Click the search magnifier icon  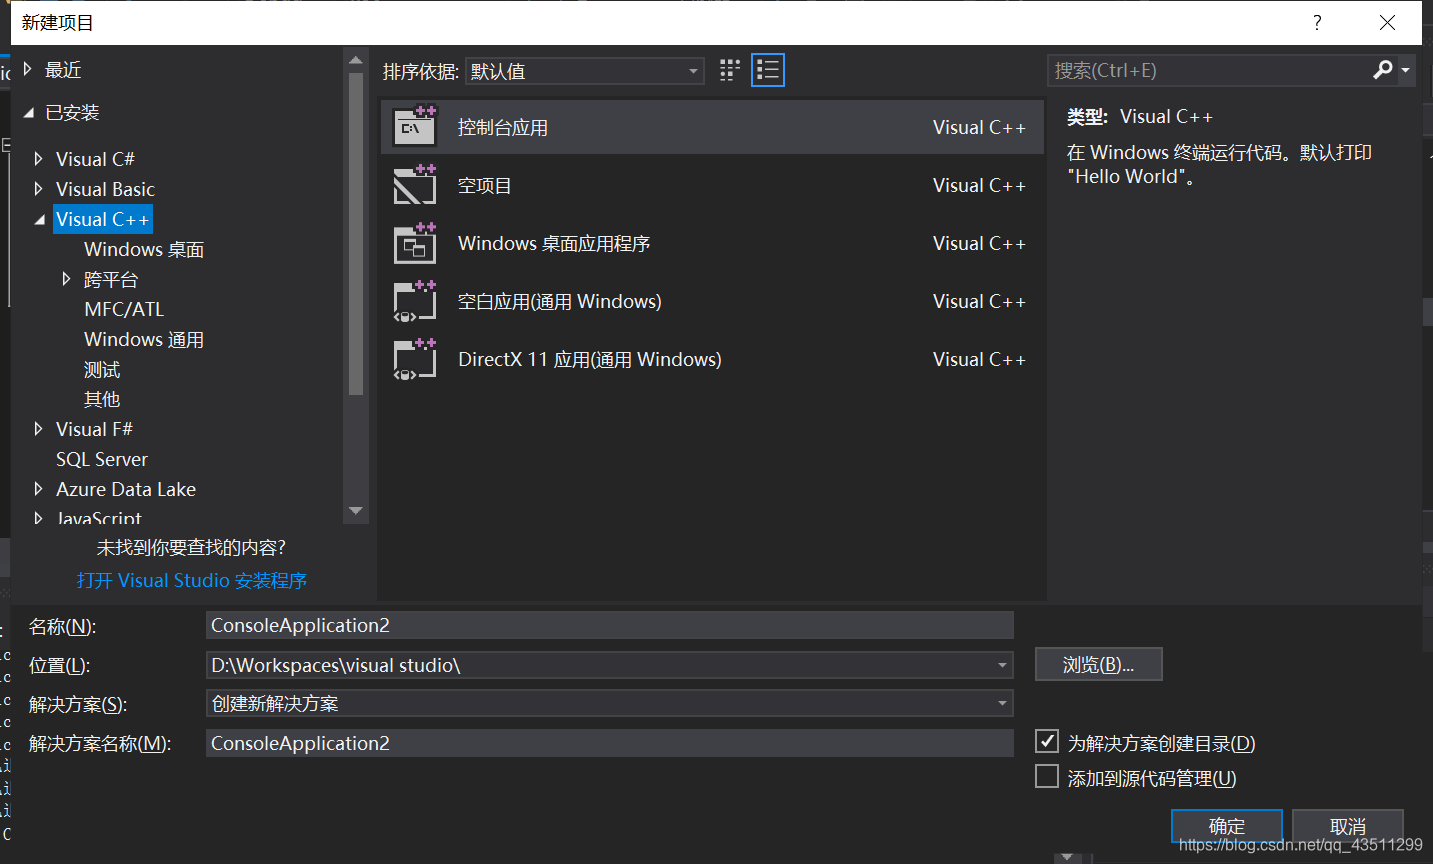click(x=1383, y=70)
